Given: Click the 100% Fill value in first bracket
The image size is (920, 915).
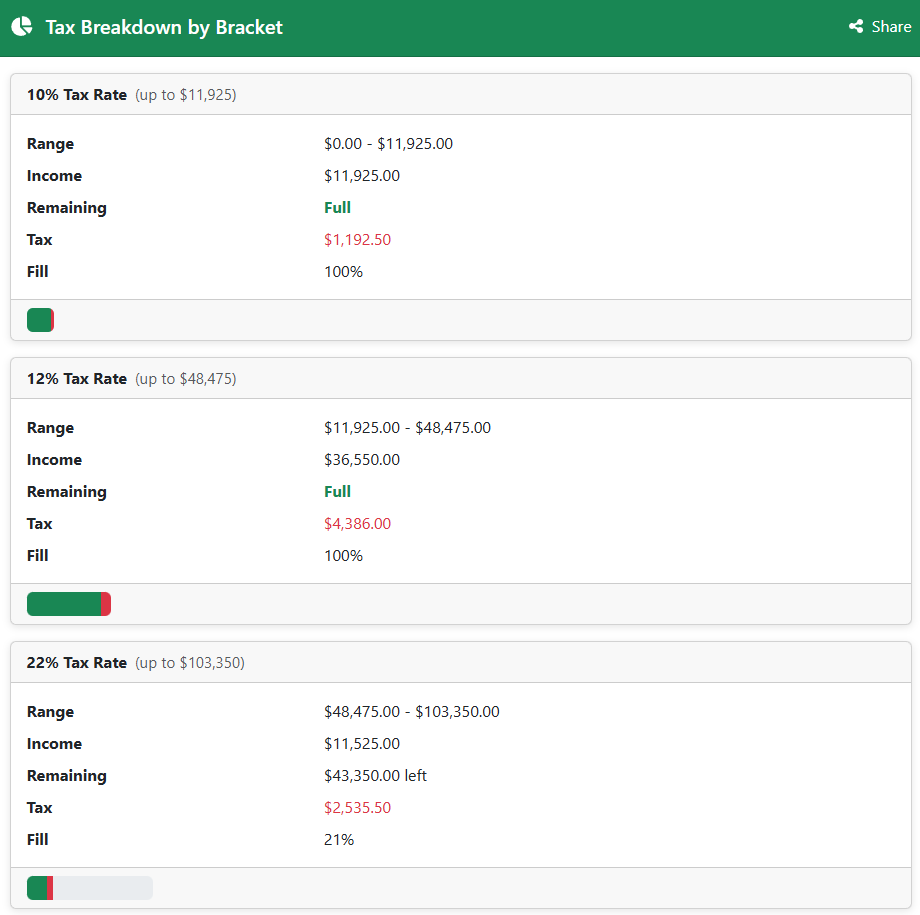Looking at the screenshot, I should pos(343,271).
